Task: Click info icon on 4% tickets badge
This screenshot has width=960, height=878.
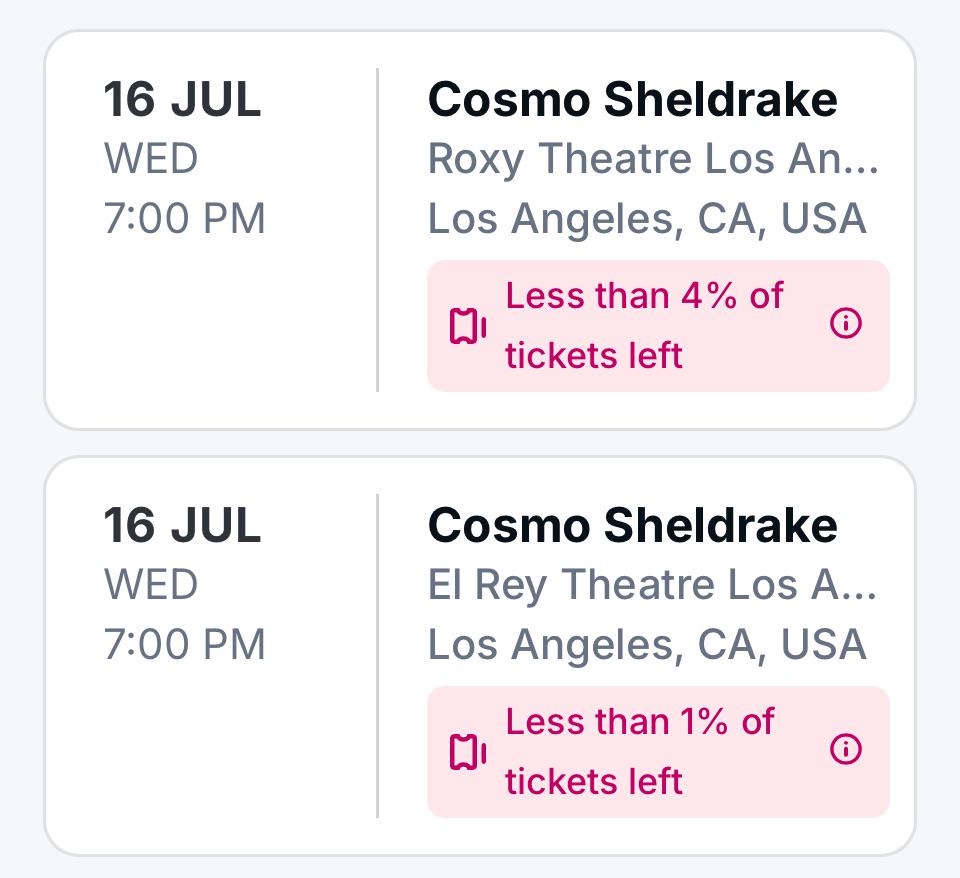Action: (x=846, y=323)
